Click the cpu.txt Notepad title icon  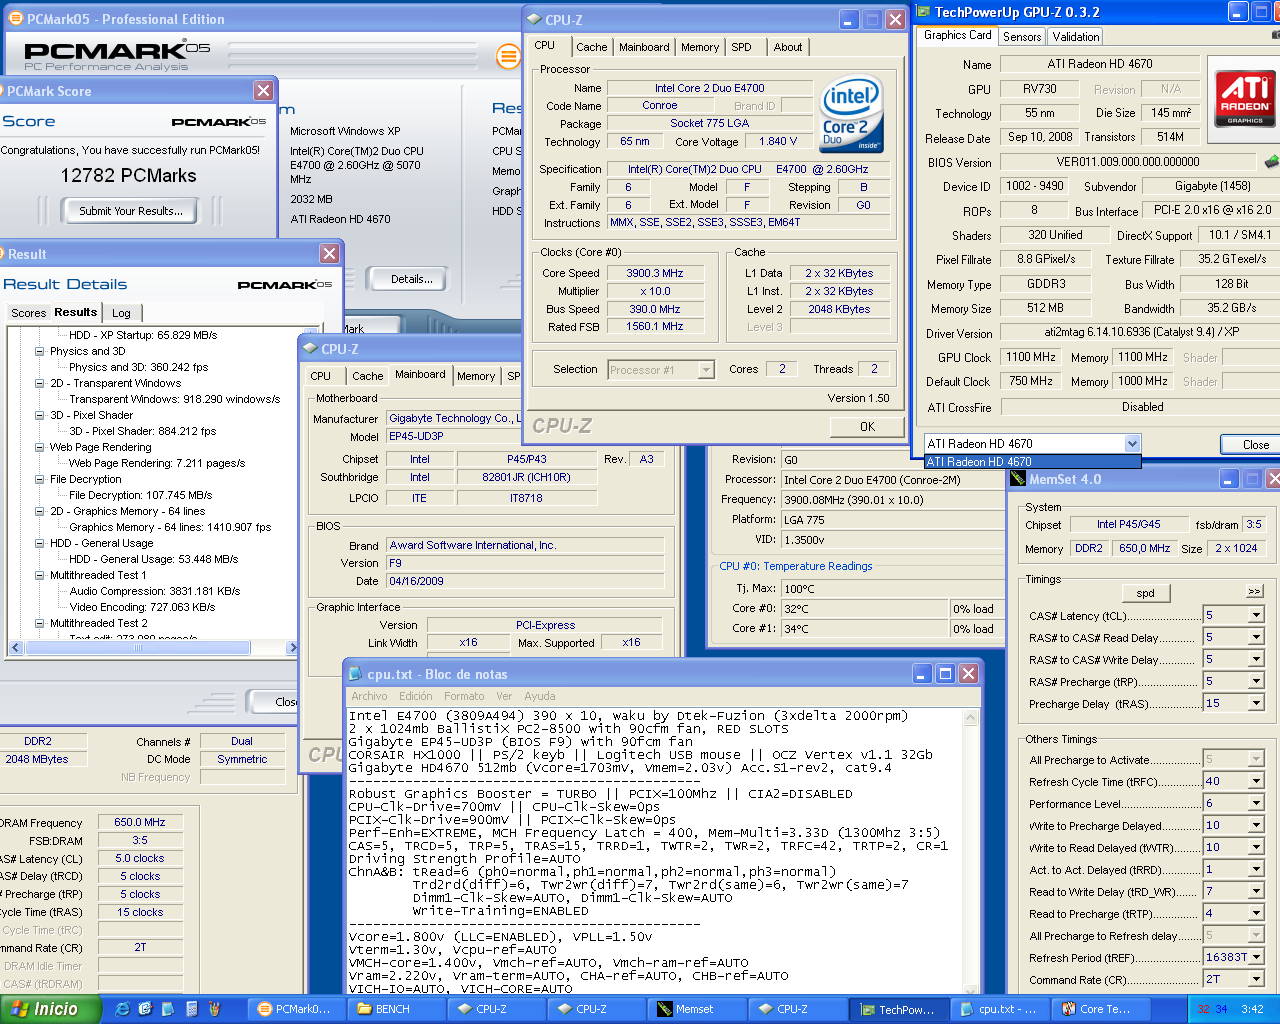coord(355,674)
